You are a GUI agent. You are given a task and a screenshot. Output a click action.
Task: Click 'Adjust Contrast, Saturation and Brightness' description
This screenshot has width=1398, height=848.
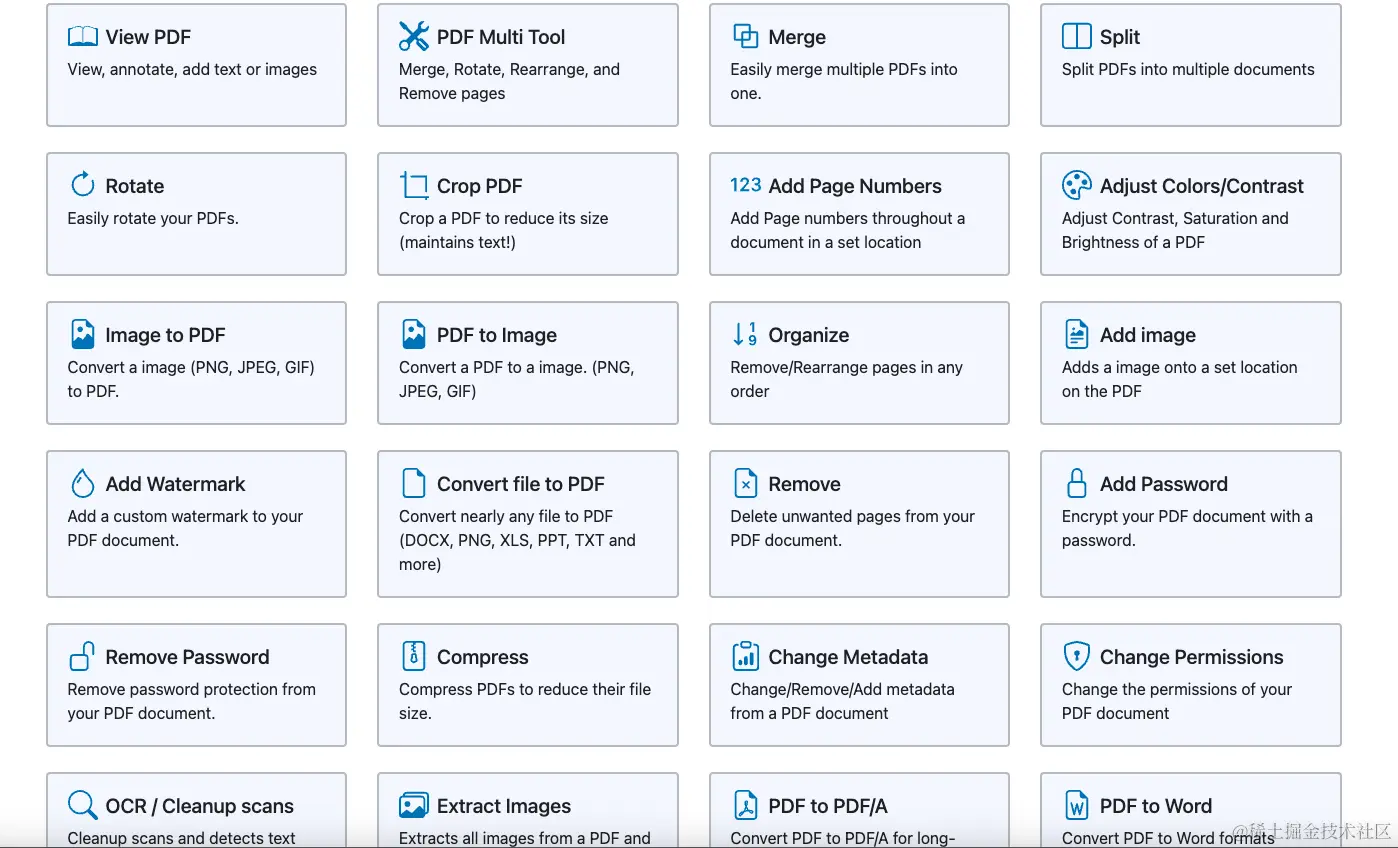[1175, 230]
